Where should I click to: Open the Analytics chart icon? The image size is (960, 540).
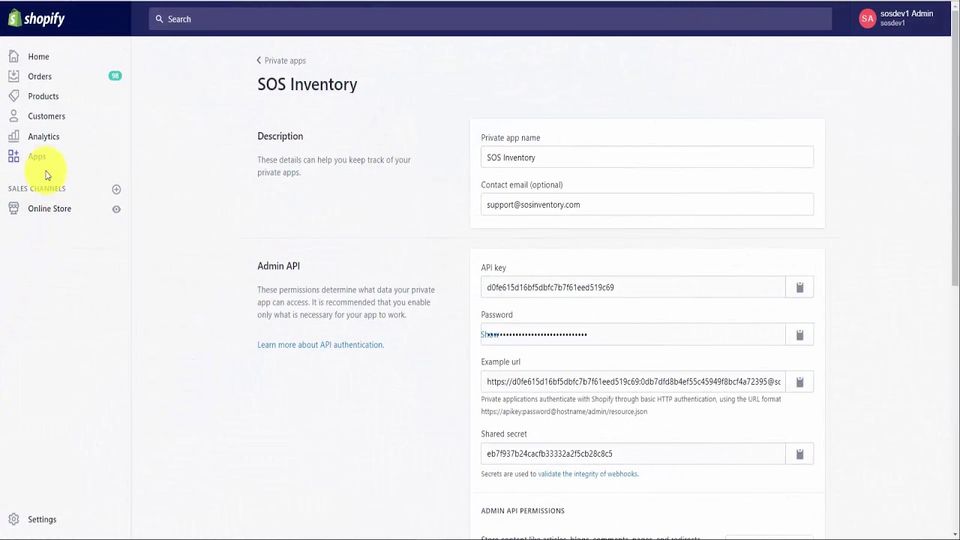(13, 137)
